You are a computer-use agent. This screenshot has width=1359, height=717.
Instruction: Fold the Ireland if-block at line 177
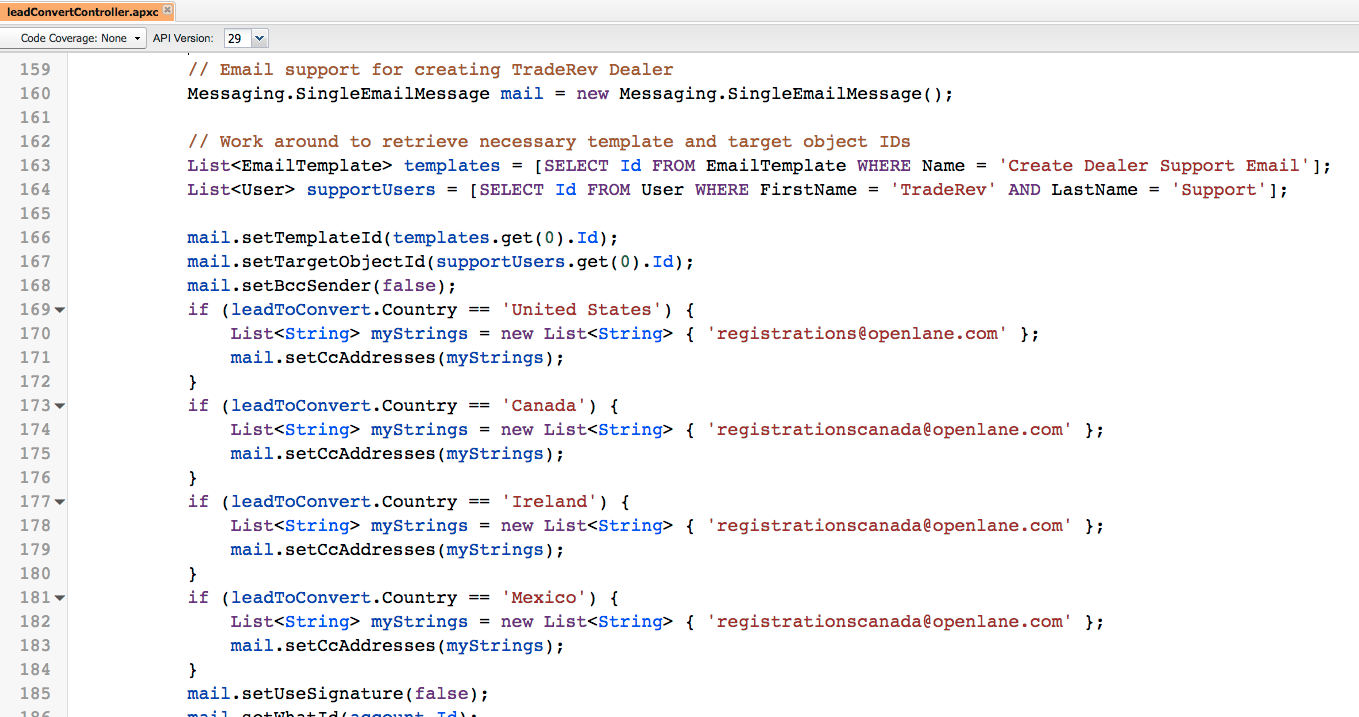(60, 502)
